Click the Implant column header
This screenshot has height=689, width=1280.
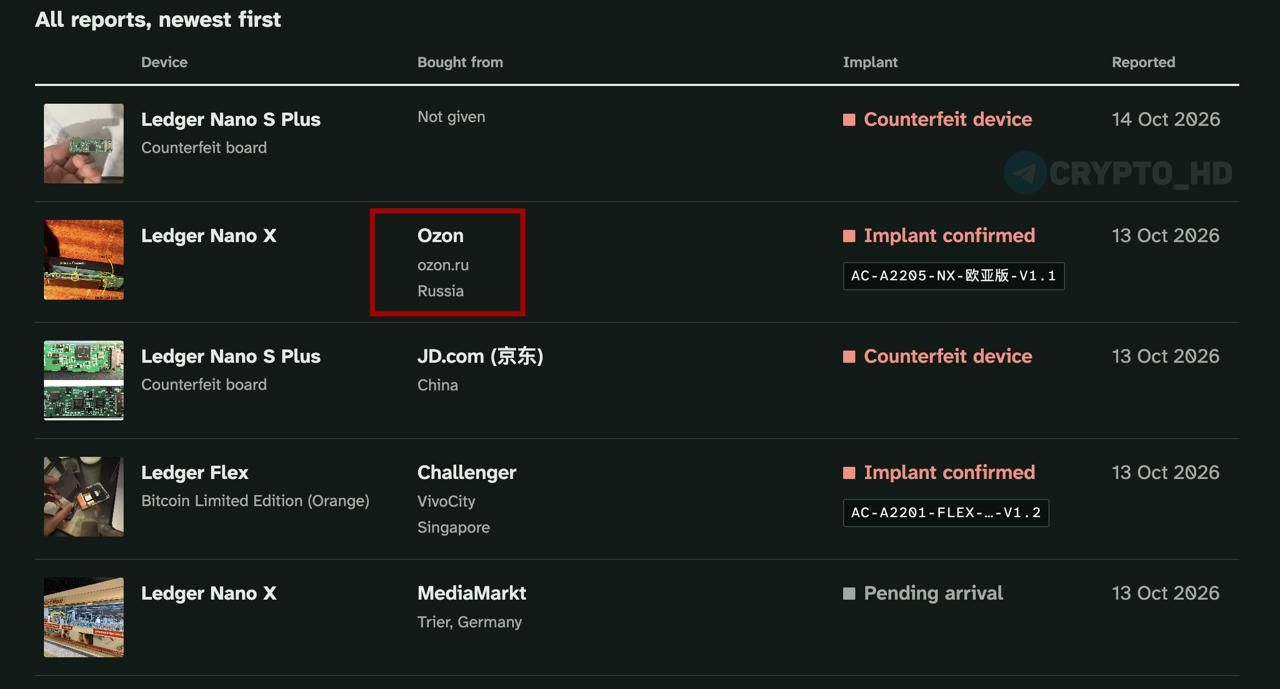[x=870, y=62]
